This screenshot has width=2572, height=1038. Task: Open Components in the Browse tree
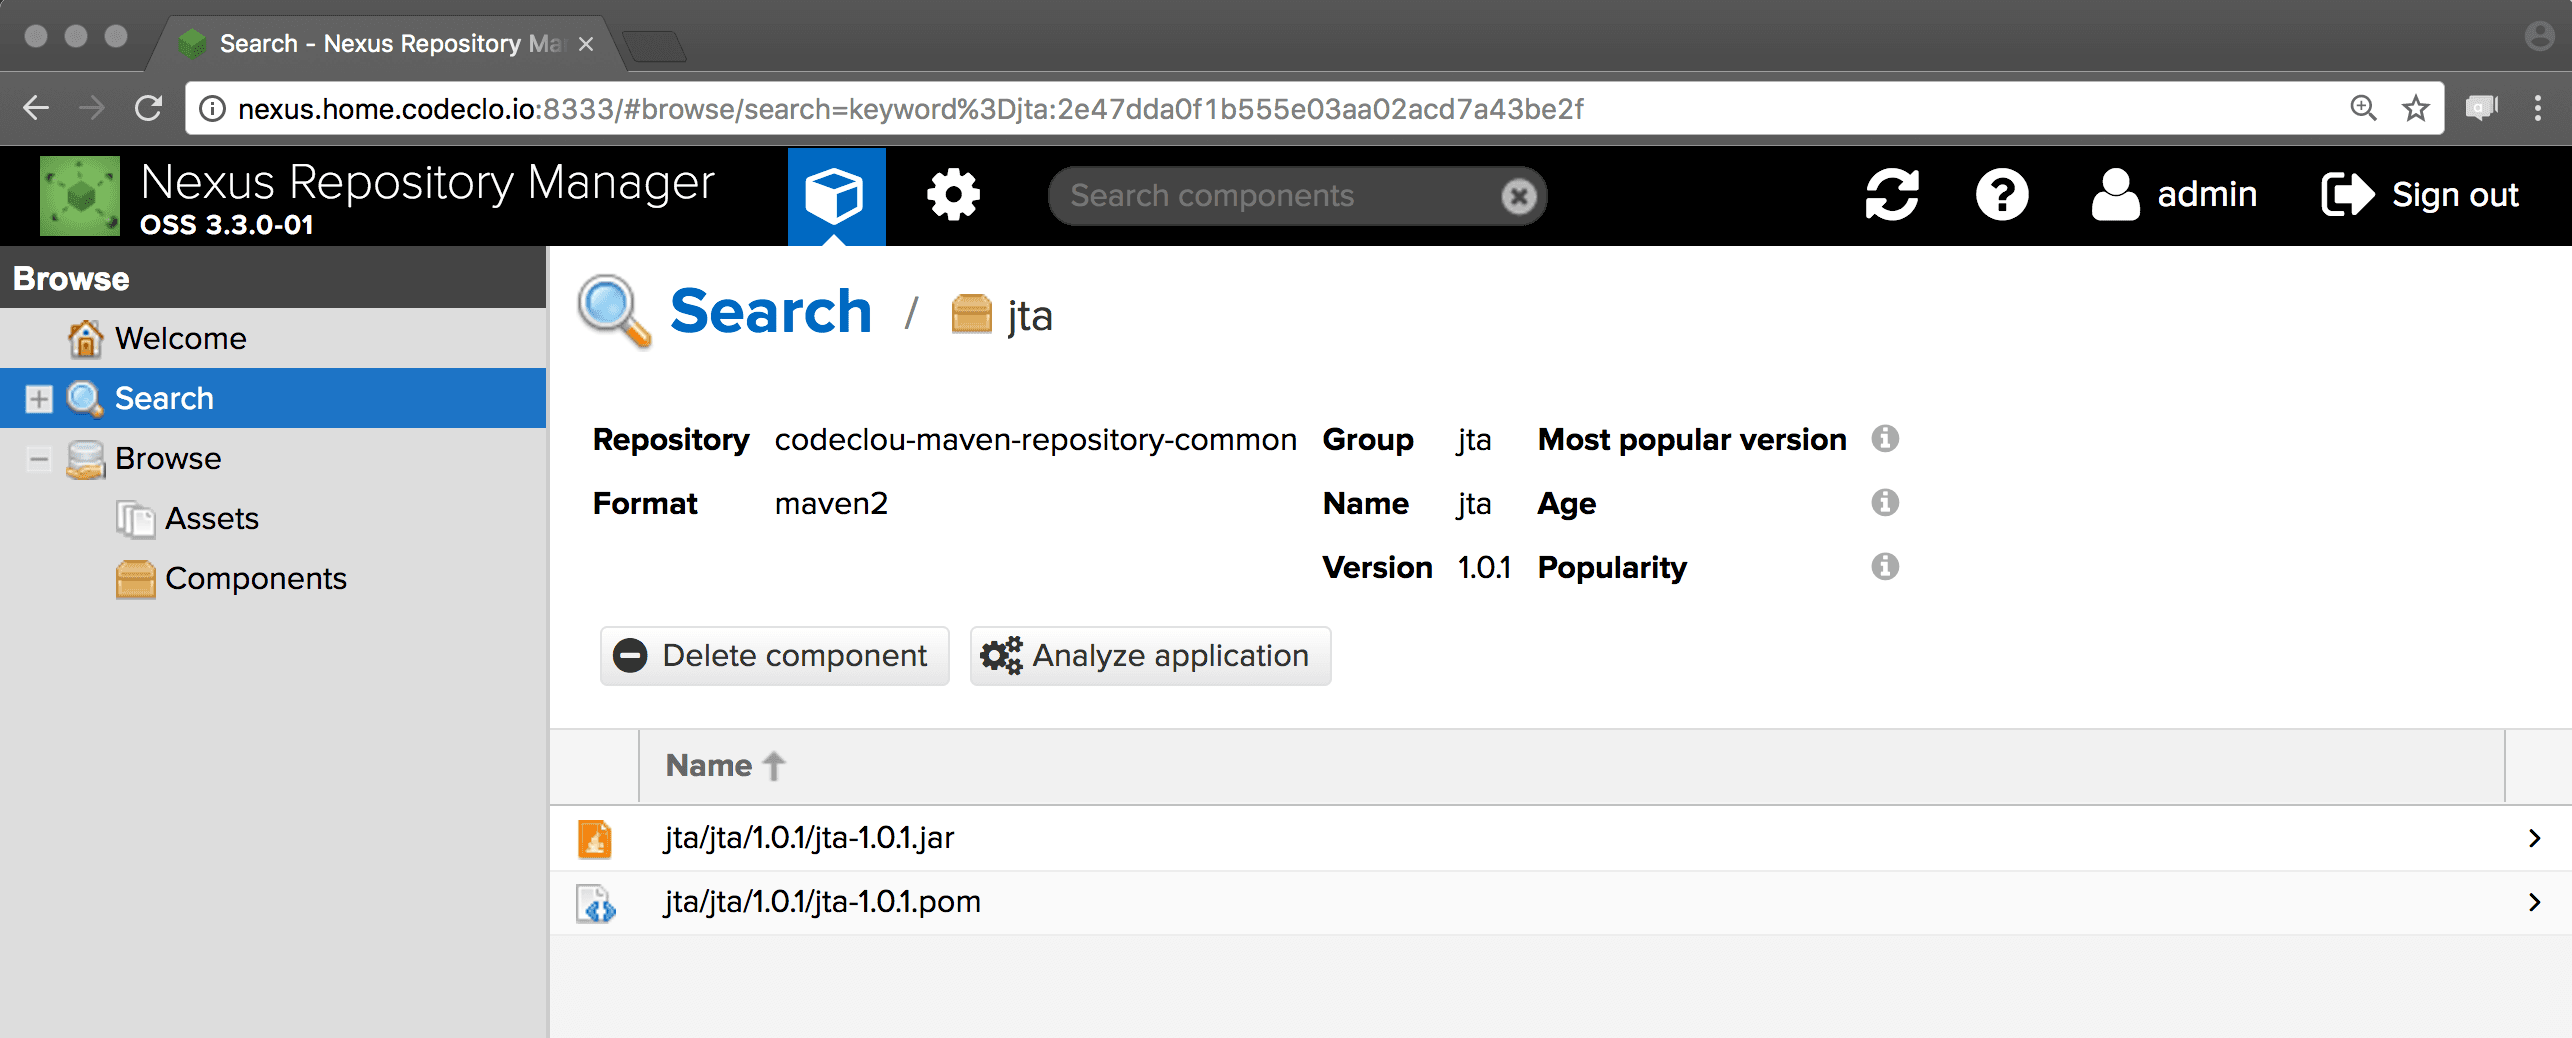click(x=255, y=579)
